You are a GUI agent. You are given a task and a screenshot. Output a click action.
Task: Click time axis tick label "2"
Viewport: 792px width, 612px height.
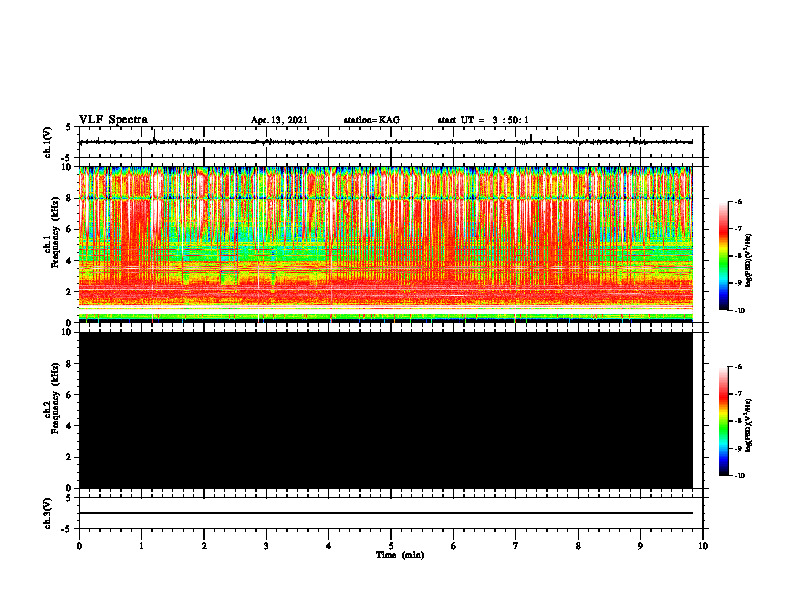click(204, 546)
